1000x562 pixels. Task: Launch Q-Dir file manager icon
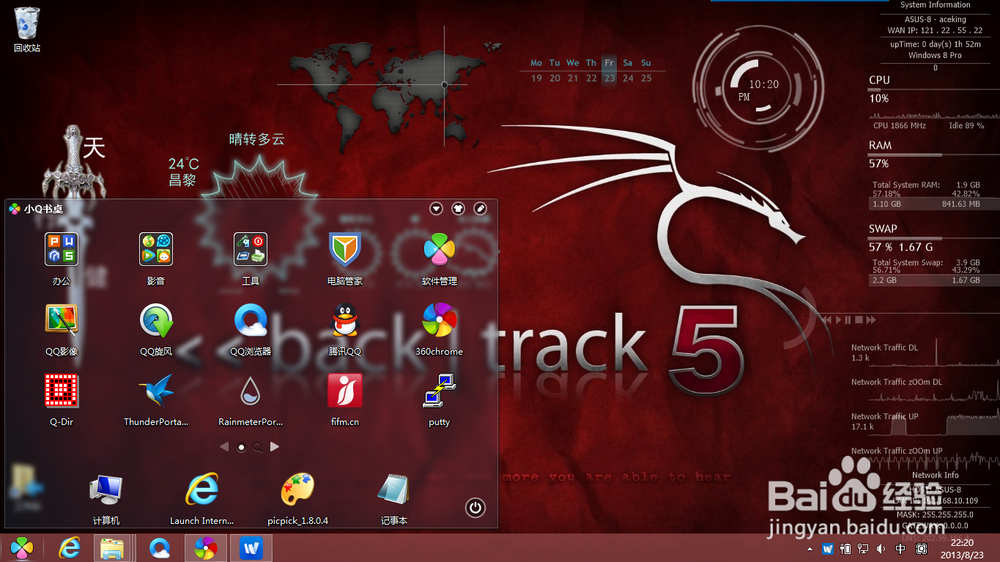click(x=61, y=390)
